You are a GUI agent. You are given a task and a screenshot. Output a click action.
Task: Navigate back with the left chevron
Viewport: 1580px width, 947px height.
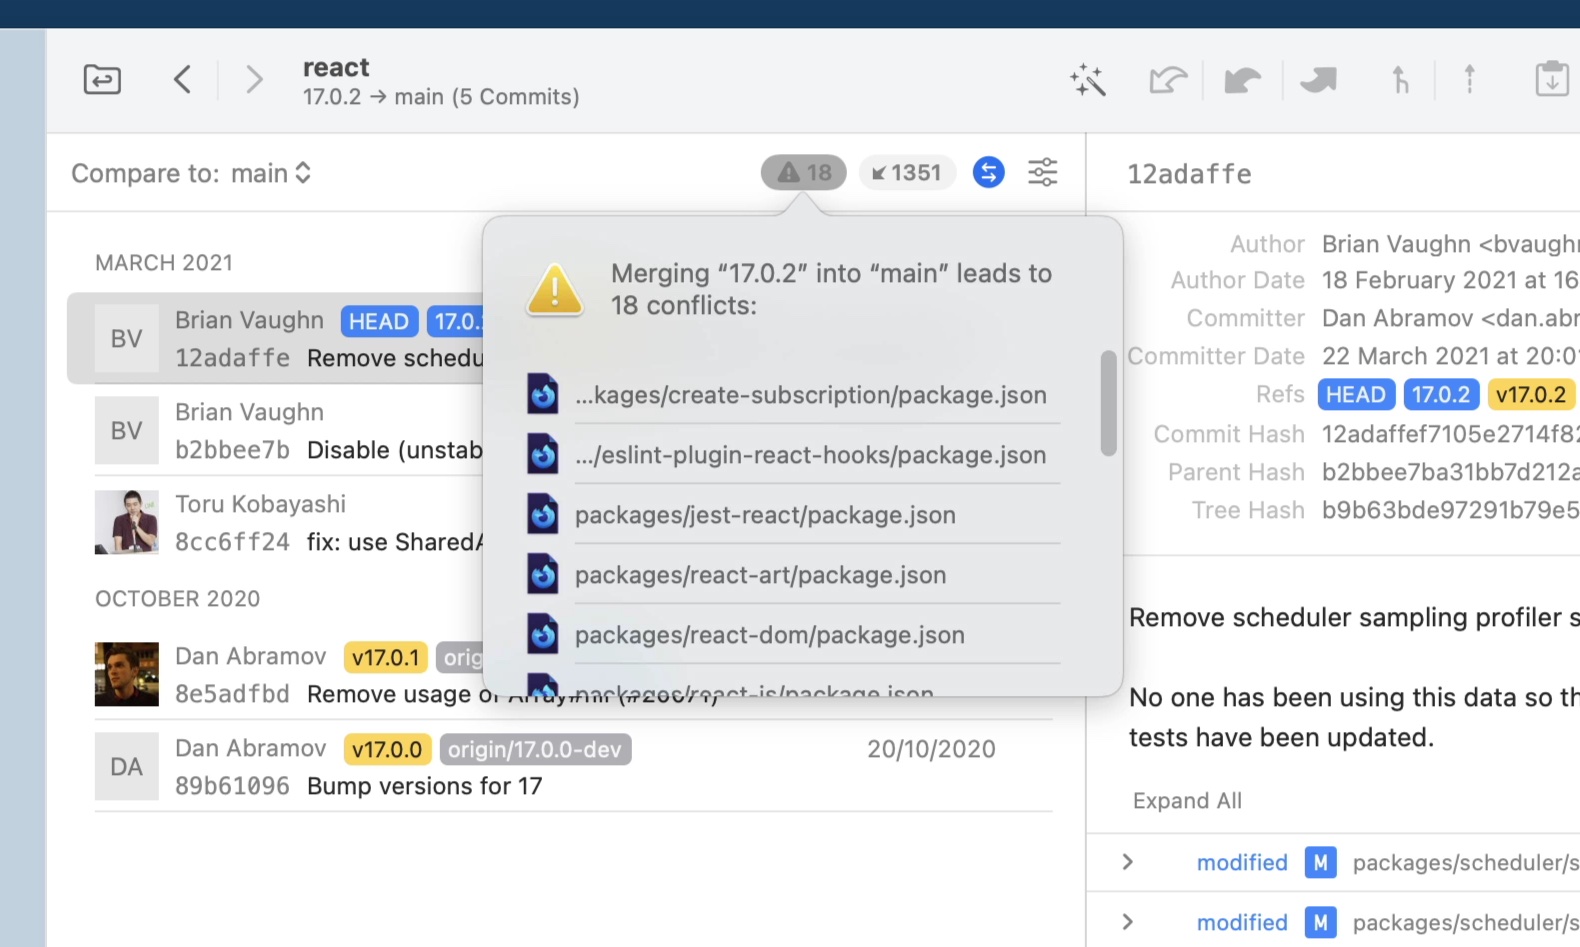pos(182,79)
